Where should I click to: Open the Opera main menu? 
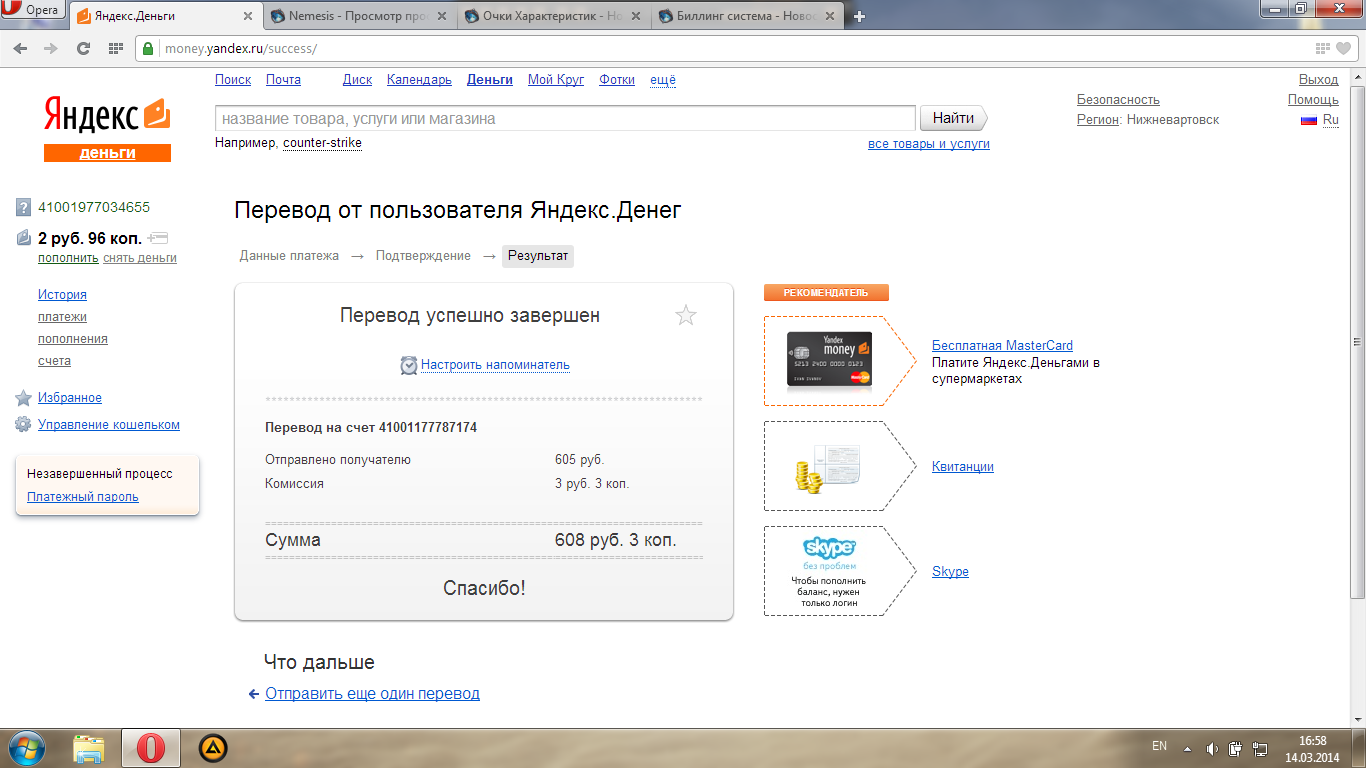pos(33,10)
